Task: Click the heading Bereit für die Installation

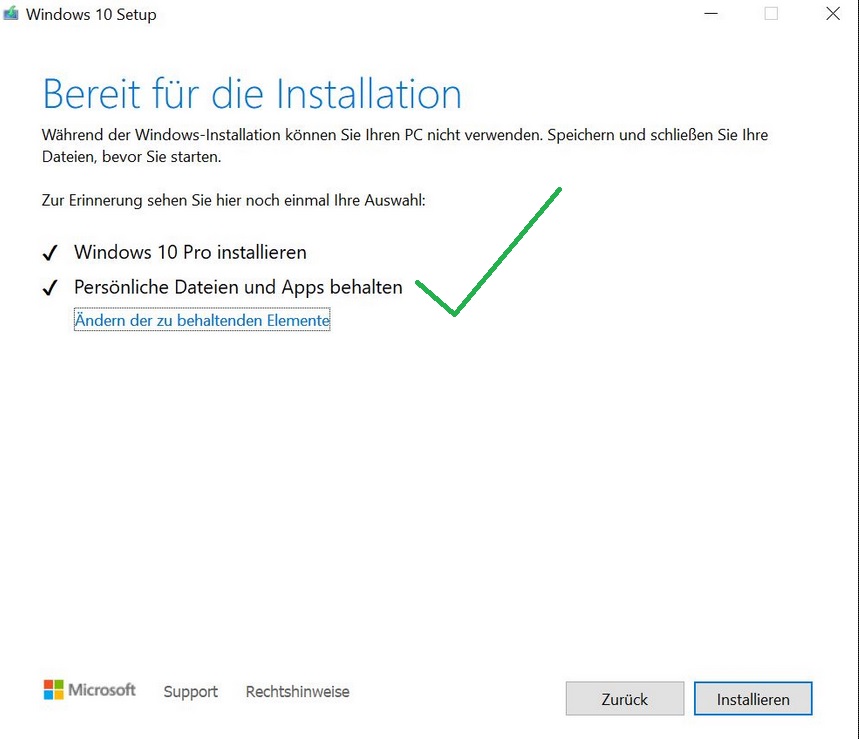Action: pyautogui.click(x=252, y=94)
